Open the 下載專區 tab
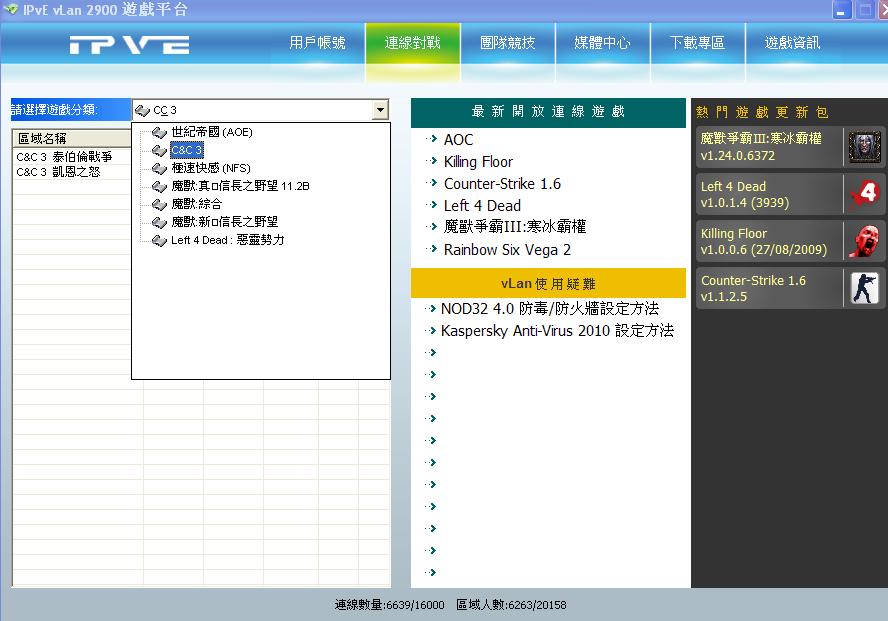This screenshot has width=888, height=621. 697,44
